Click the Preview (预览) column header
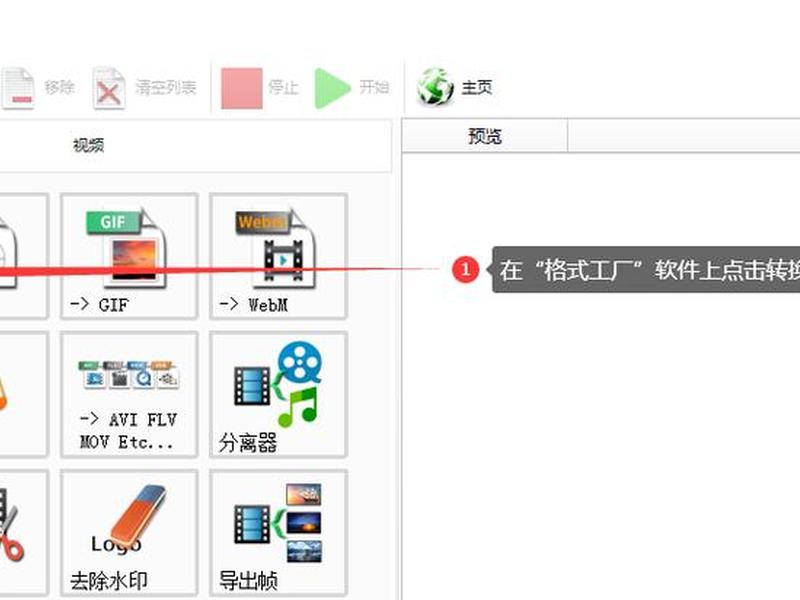 click(x=485, y=136)
